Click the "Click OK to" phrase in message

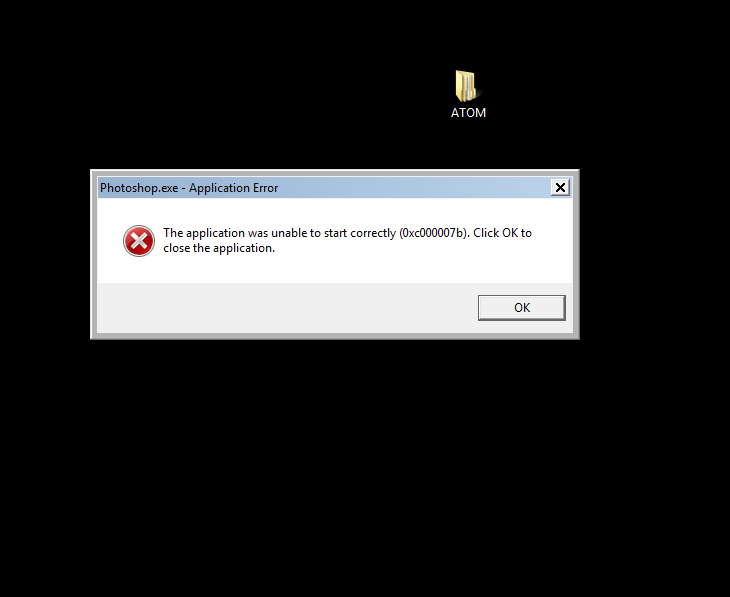(502, 233)
